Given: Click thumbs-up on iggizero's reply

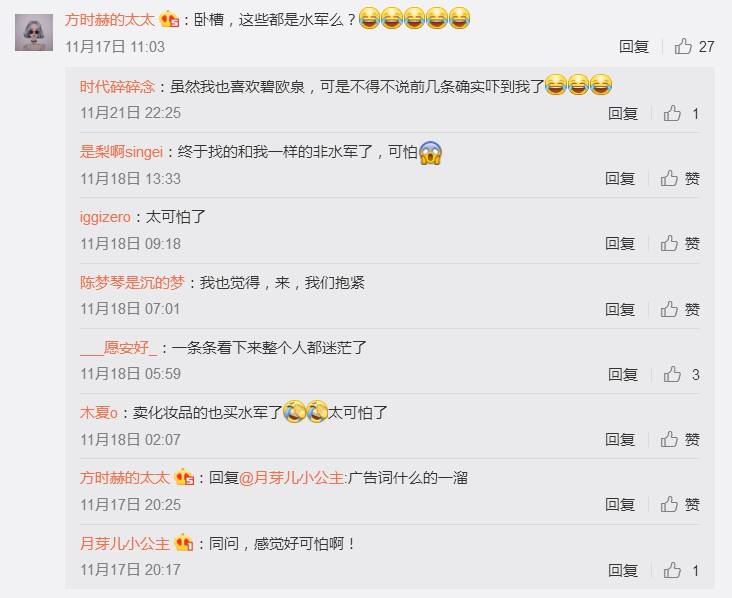Looking at the screenshot, I should click(x=669, y=244).
